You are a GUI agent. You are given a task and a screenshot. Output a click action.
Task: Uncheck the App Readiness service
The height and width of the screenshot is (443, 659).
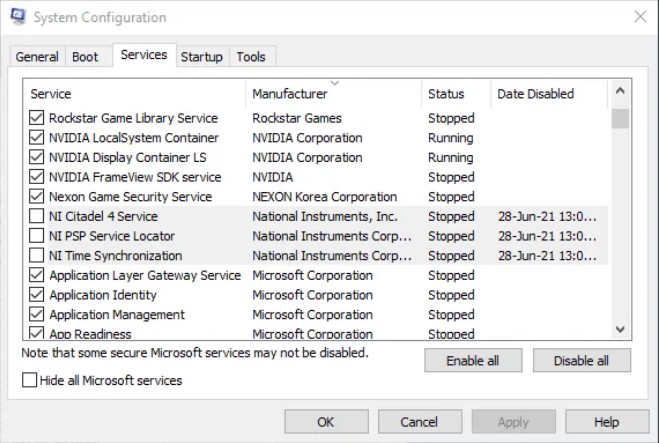(37, 333)
